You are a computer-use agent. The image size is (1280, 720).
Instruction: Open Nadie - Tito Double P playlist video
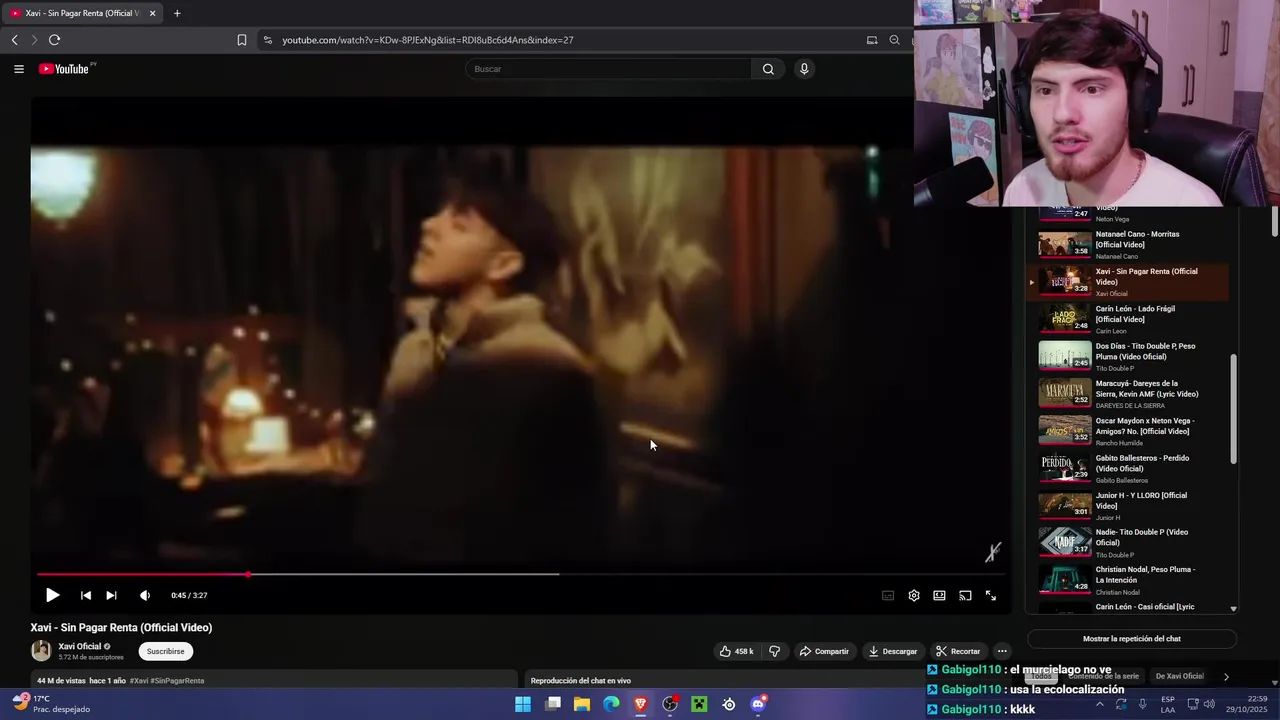[x=1128, y=543]
